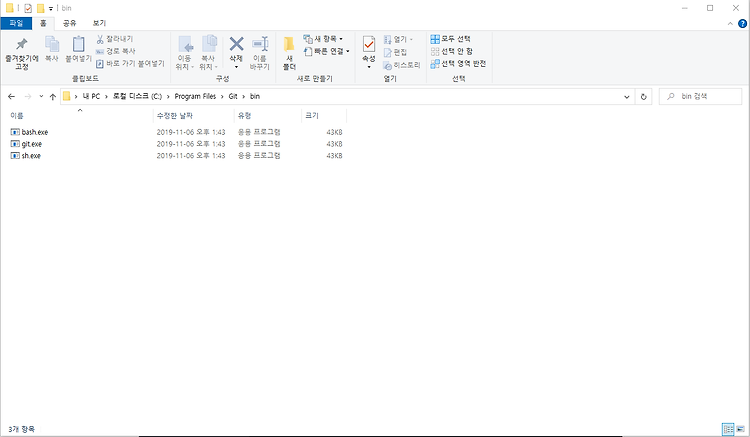Click the Rename icon

coord(260,44)
